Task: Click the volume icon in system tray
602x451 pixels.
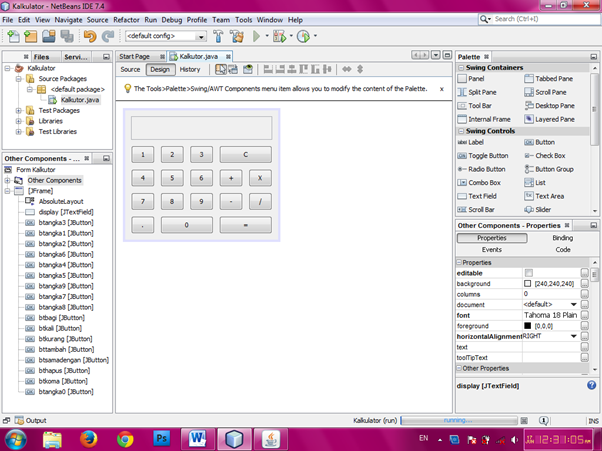Action: pos(514,440)
